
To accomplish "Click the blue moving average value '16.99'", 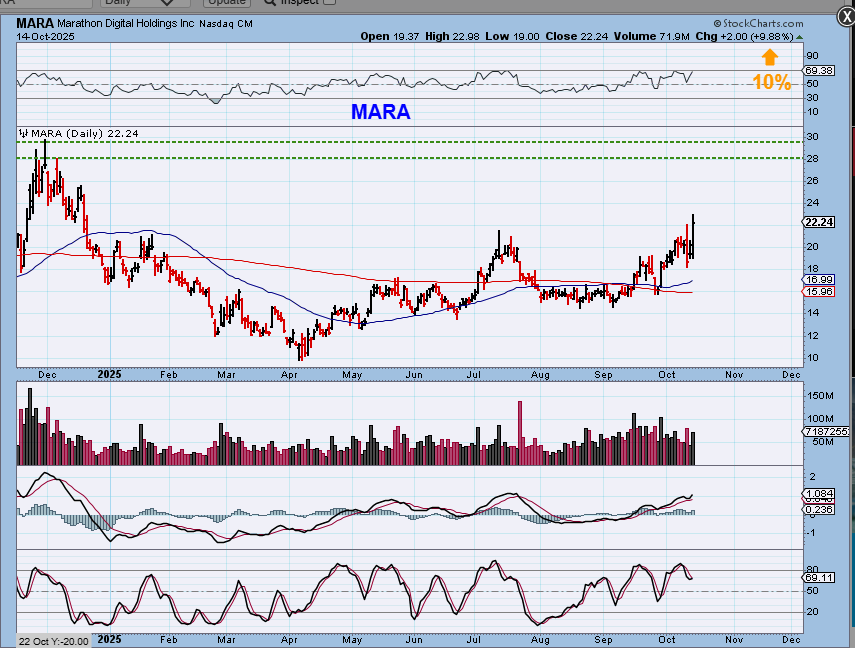I will 819,280.
